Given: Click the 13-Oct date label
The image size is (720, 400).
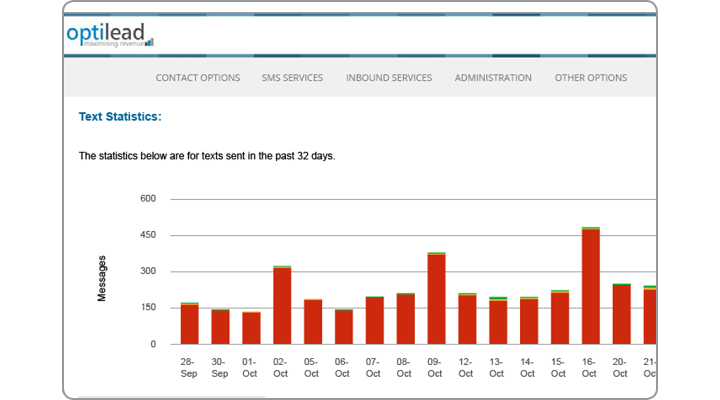Looking at the screenshot, I should [497, 366].
